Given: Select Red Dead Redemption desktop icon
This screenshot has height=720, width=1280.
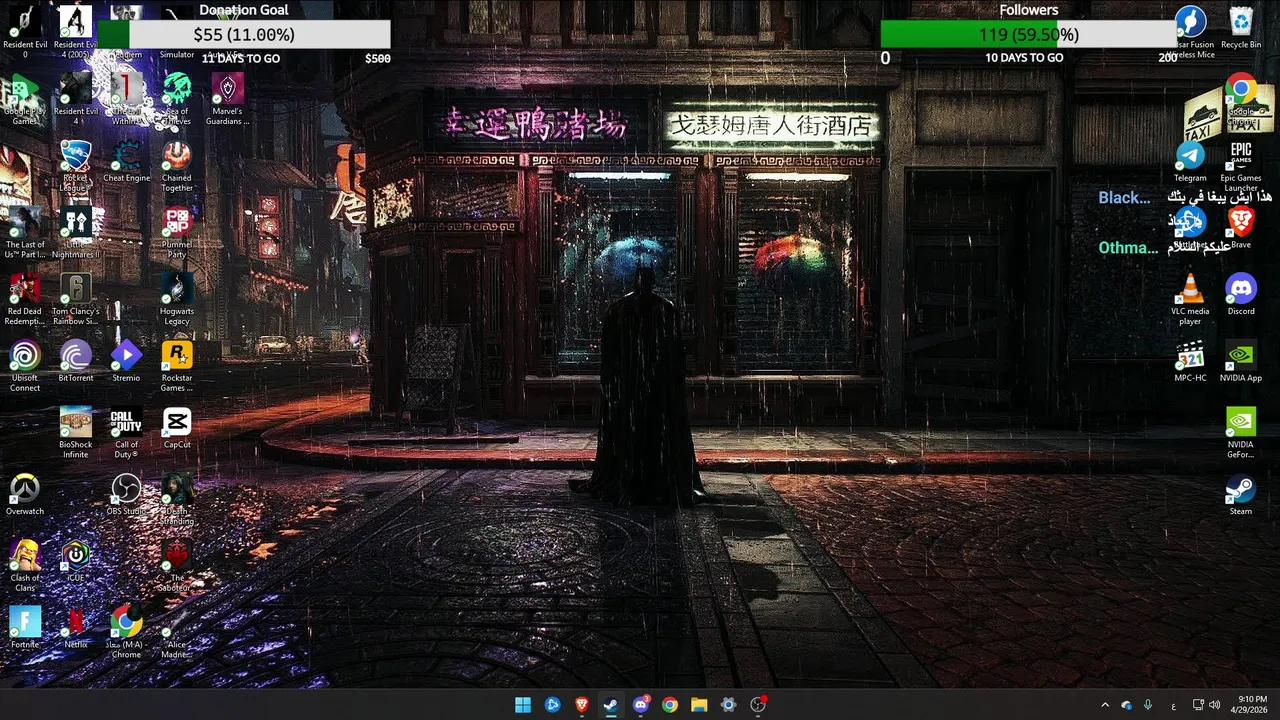Looking at the screenshot, I should [25, 300].
